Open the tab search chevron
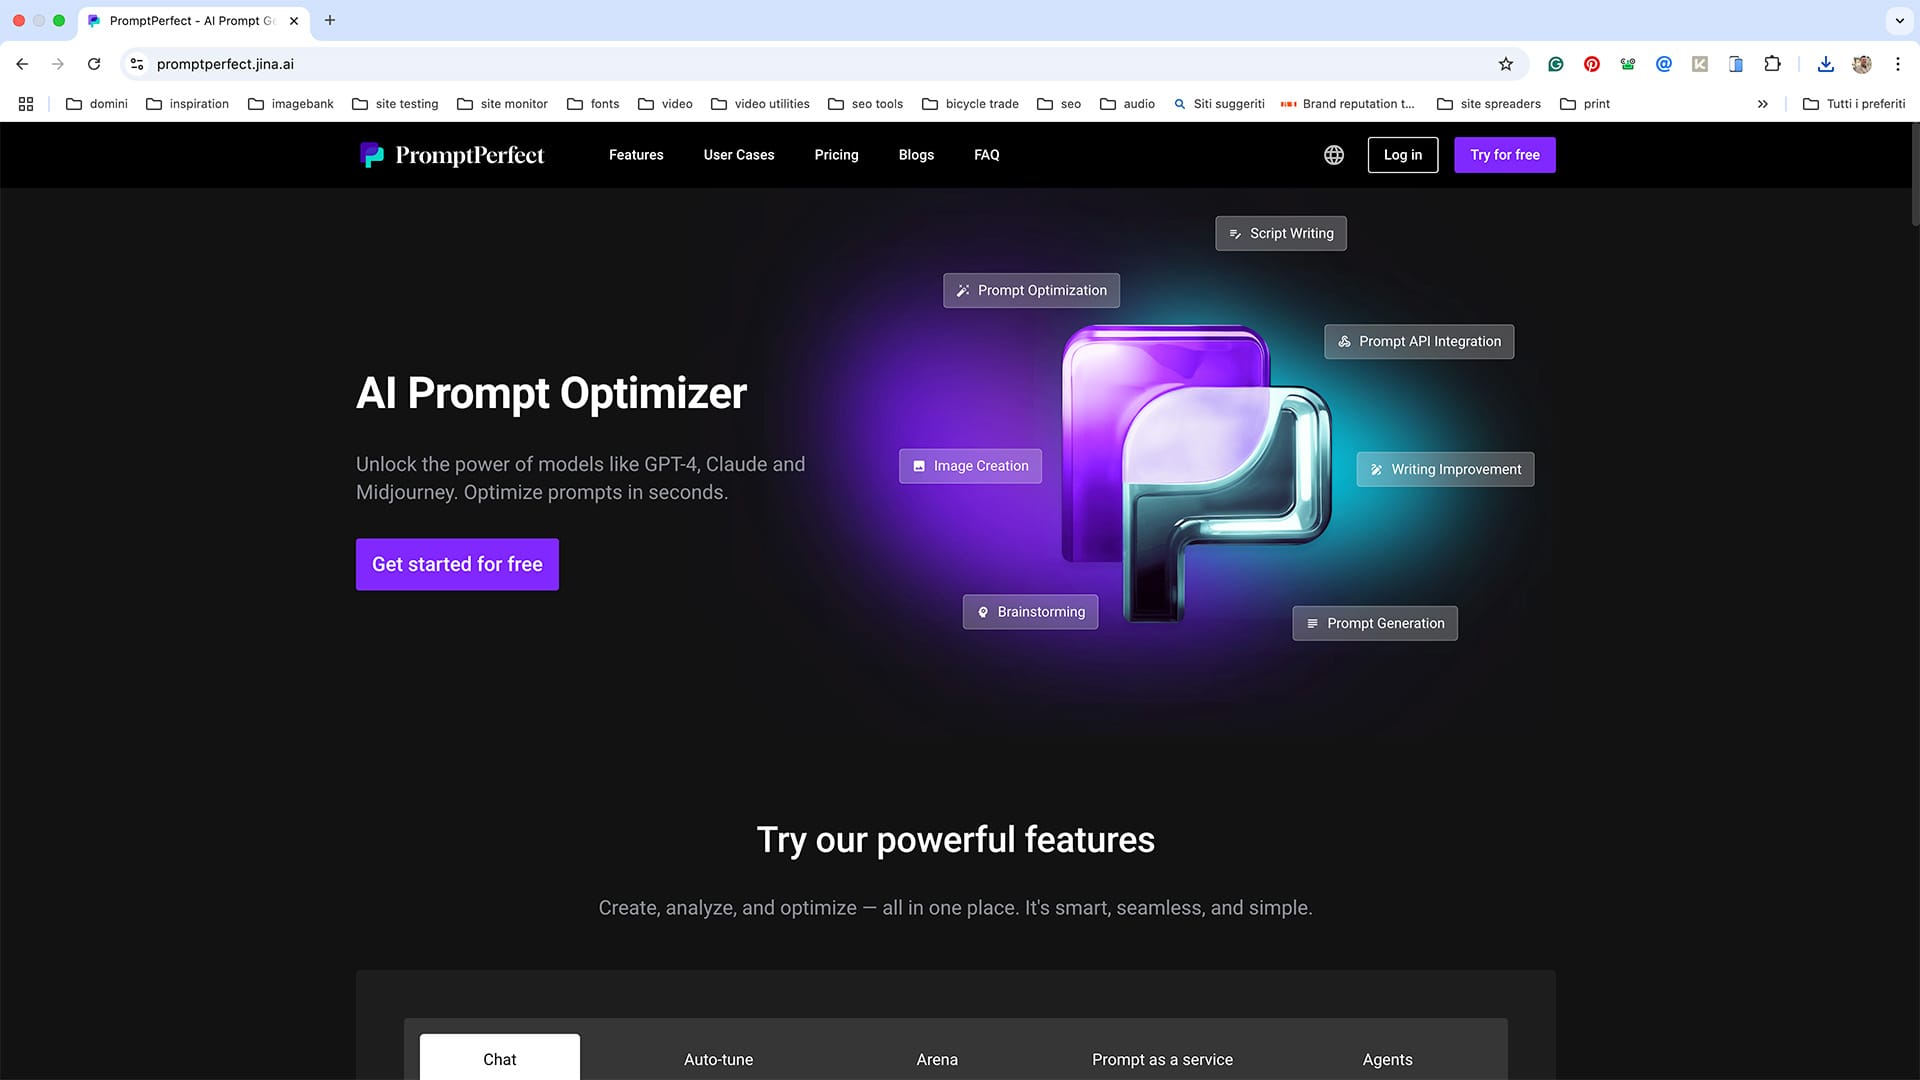The width and height of the screenshot is (1920, 1080). click(1899, 21)
